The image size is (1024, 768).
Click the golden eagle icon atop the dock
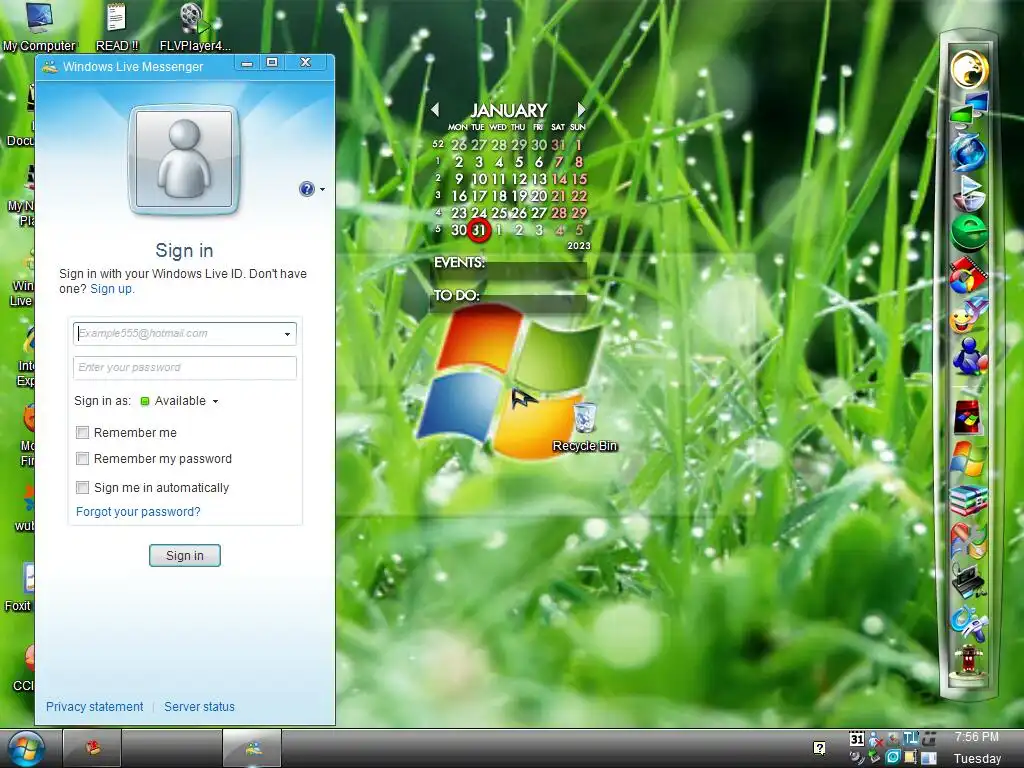click(x=969, y=69)
